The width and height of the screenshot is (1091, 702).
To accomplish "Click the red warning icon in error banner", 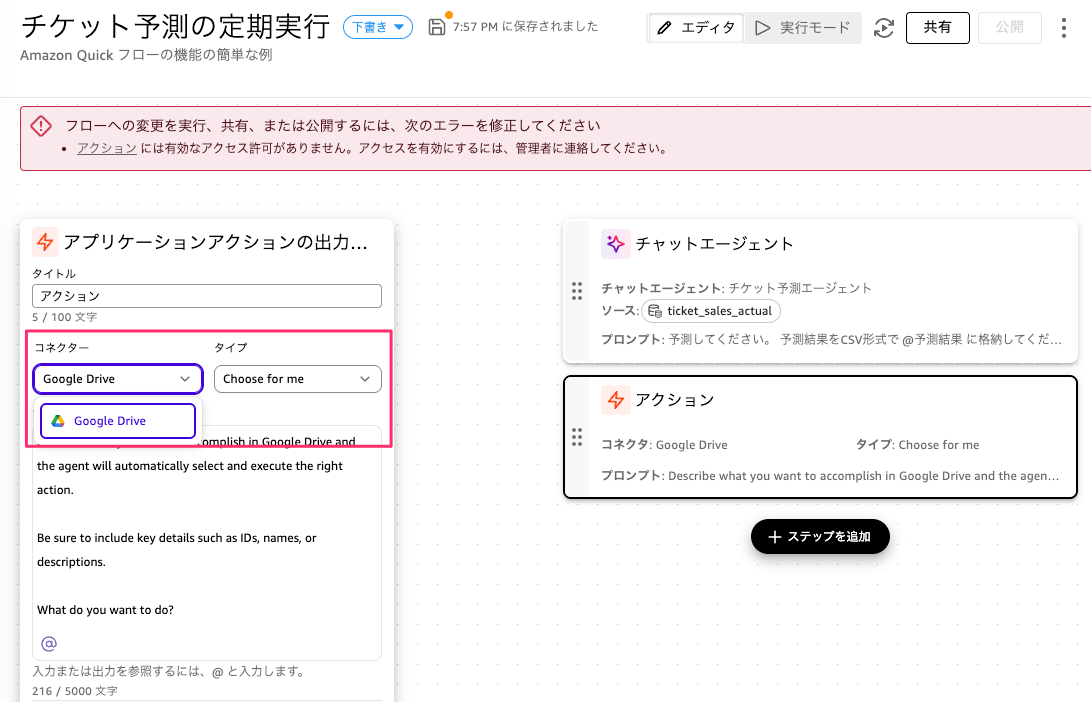I will point(41,126).
